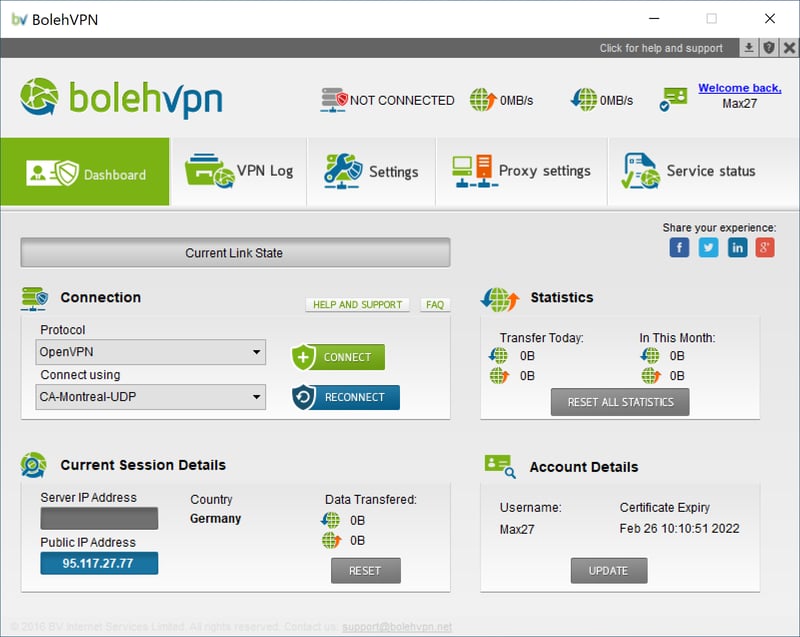Open the Welcome back link
The height and width of the screenshot is (637, 800).
739,88
